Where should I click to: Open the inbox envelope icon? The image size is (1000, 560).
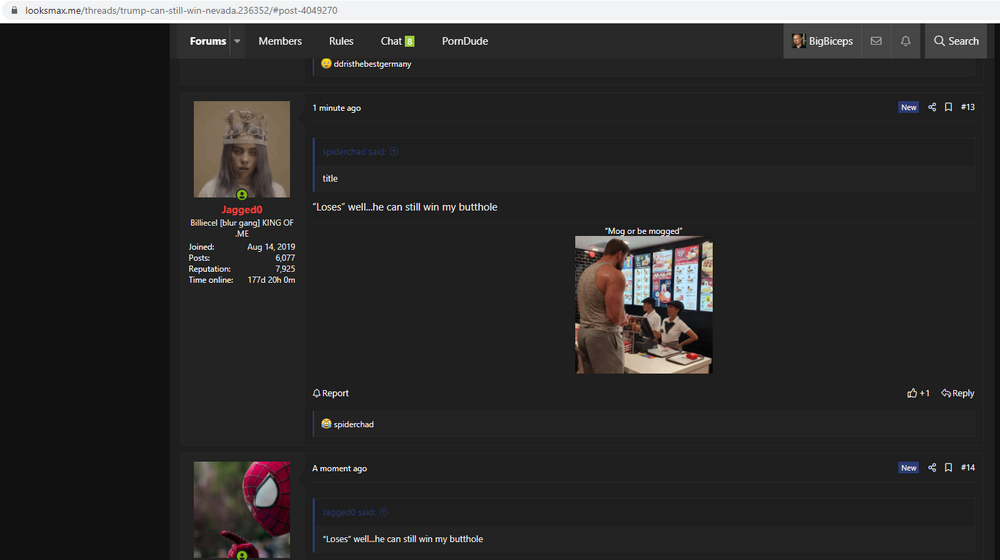point(876,41)
